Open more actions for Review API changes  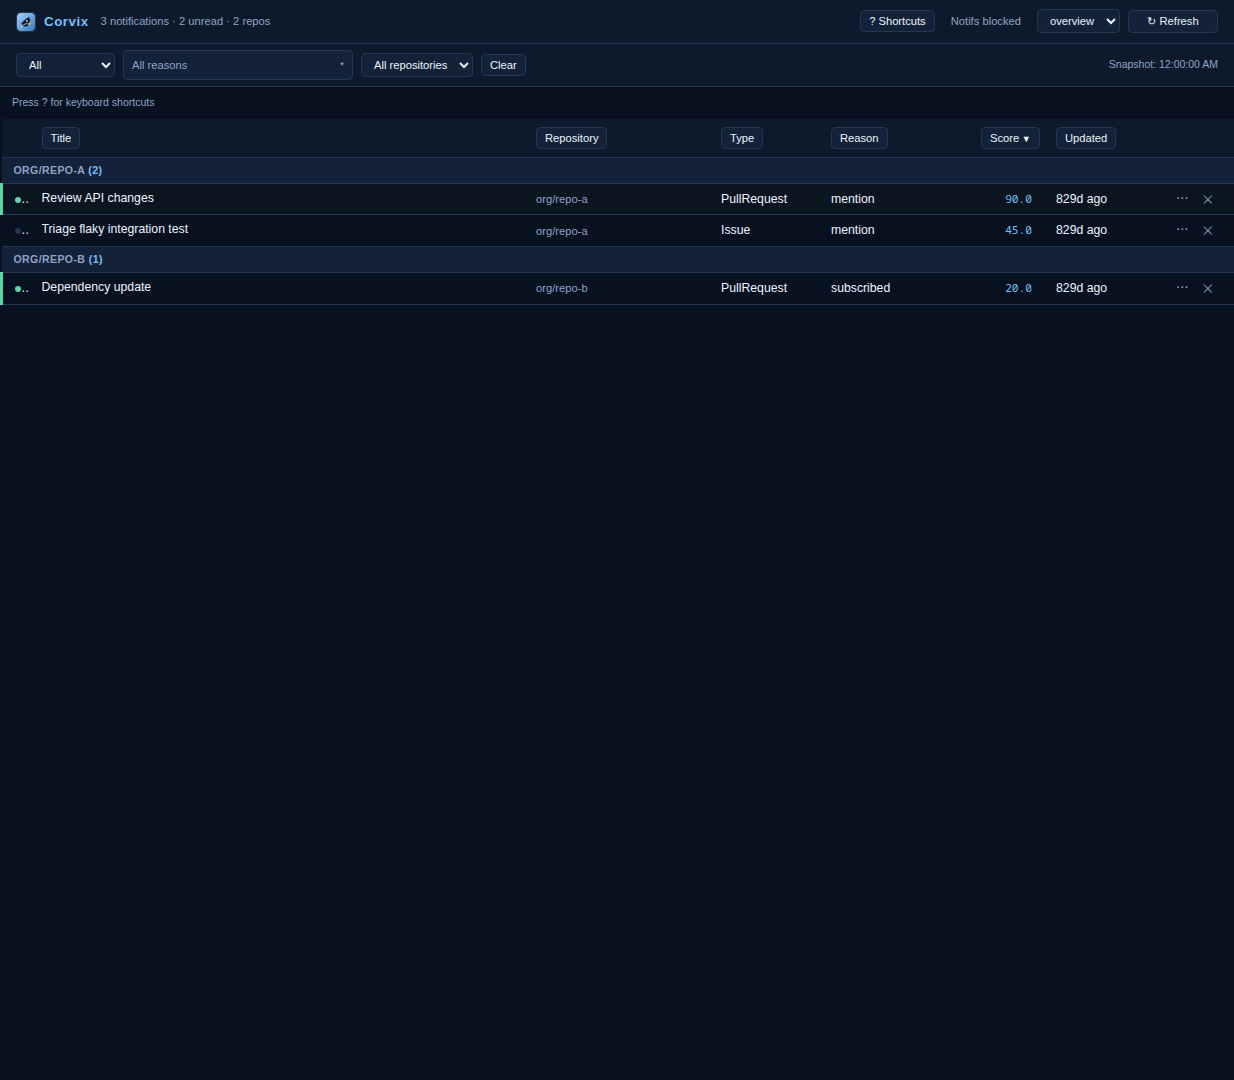pyautogui.click(x=1182, y=199)
